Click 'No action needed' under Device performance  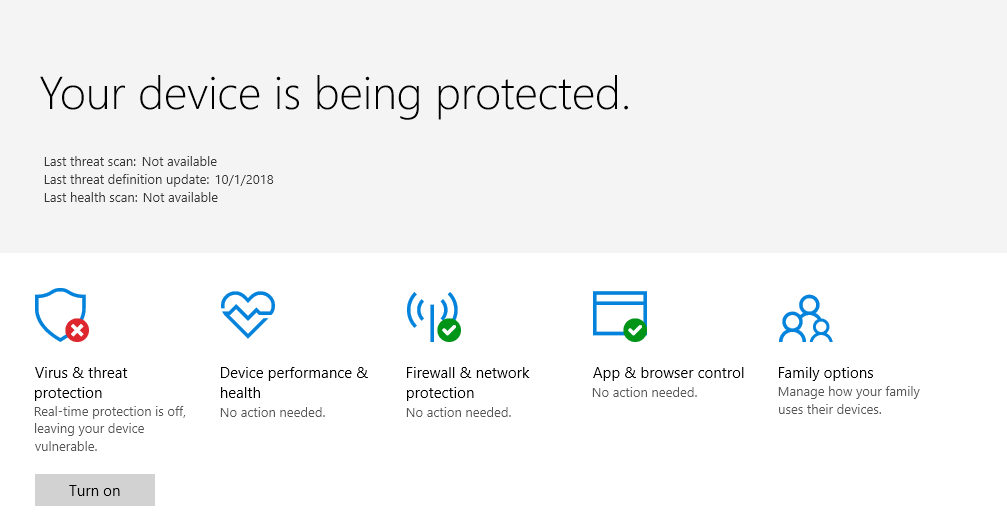click(x=272, y=413)
